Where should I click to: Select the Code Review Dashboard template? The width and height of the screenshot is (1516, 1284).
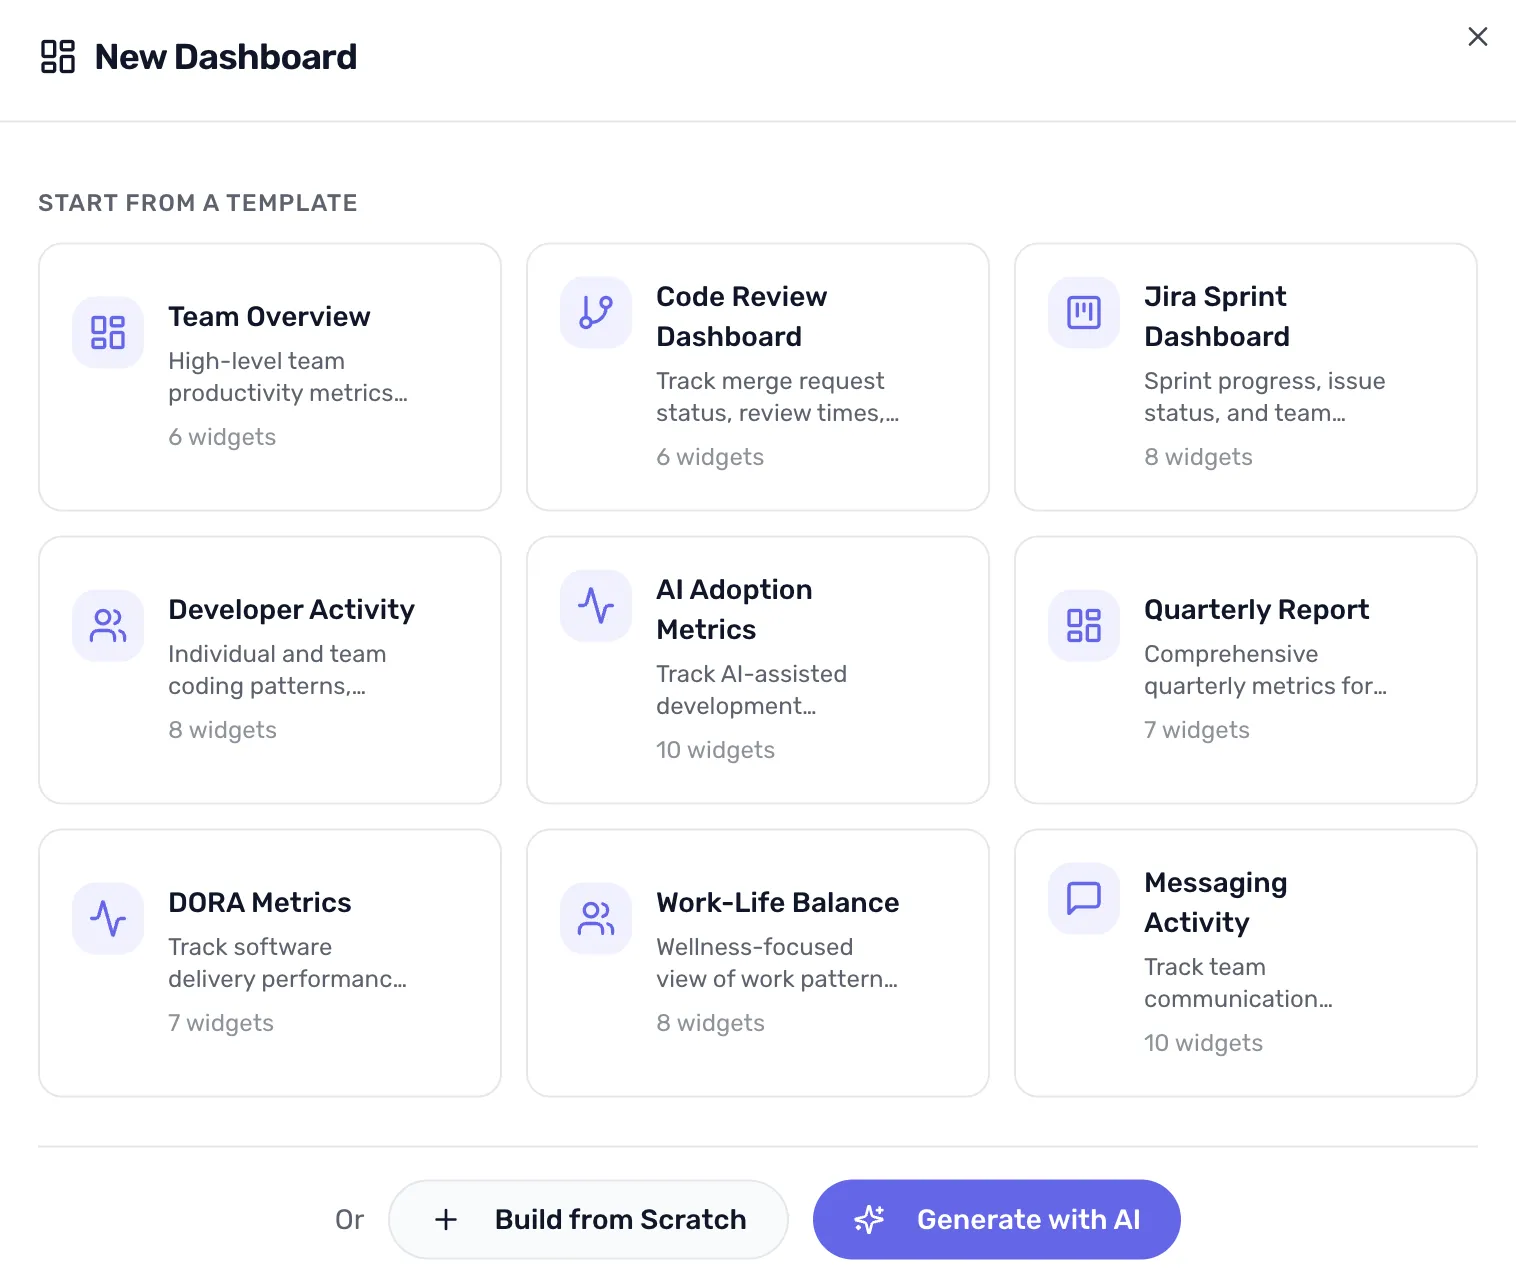(757, 377)
